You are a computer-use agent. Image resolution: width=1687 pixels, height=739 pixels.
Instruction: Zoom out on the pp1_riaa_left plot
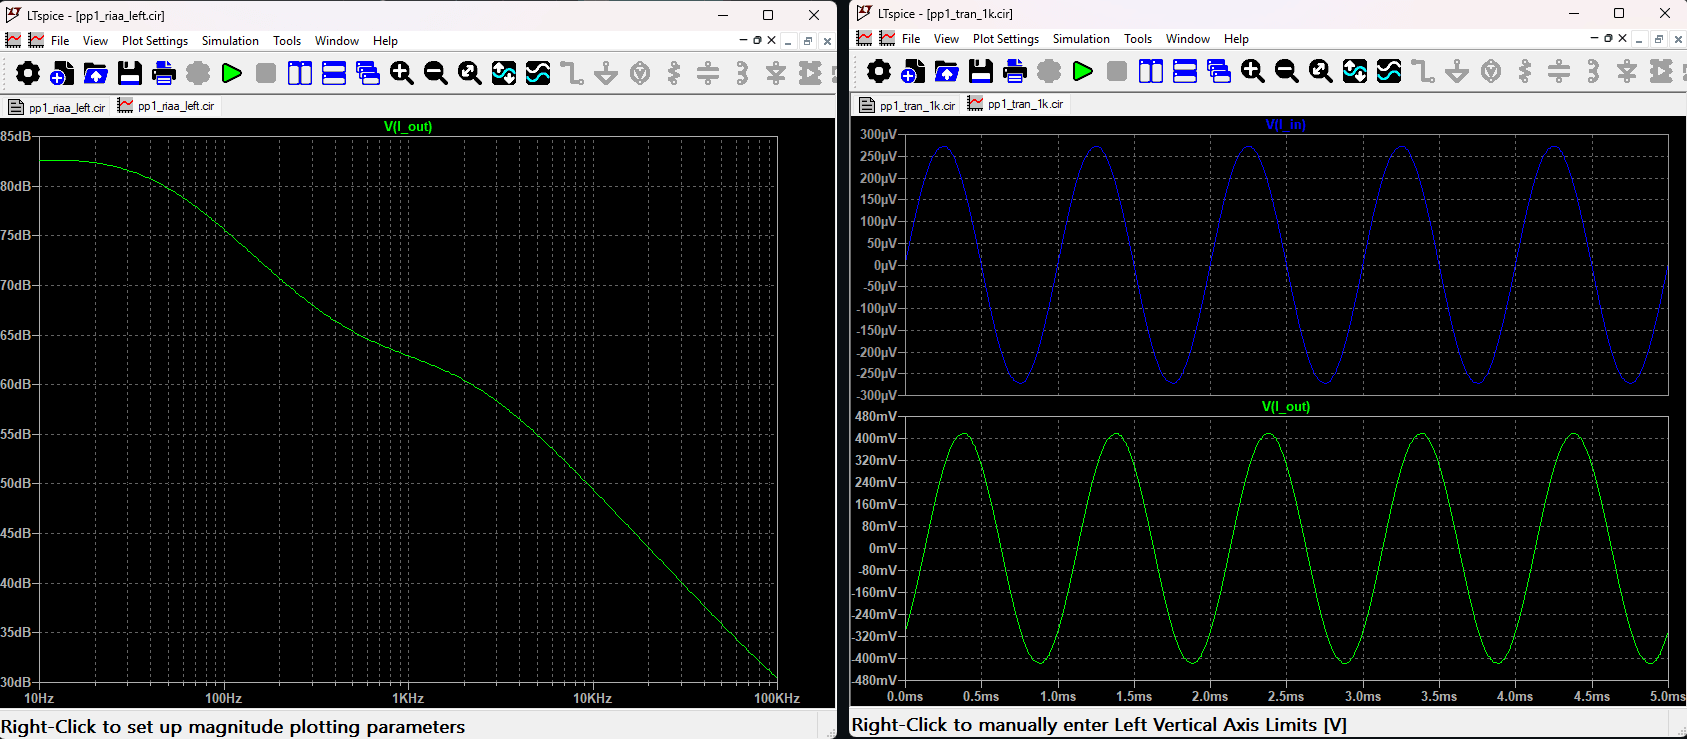[436, 73]
